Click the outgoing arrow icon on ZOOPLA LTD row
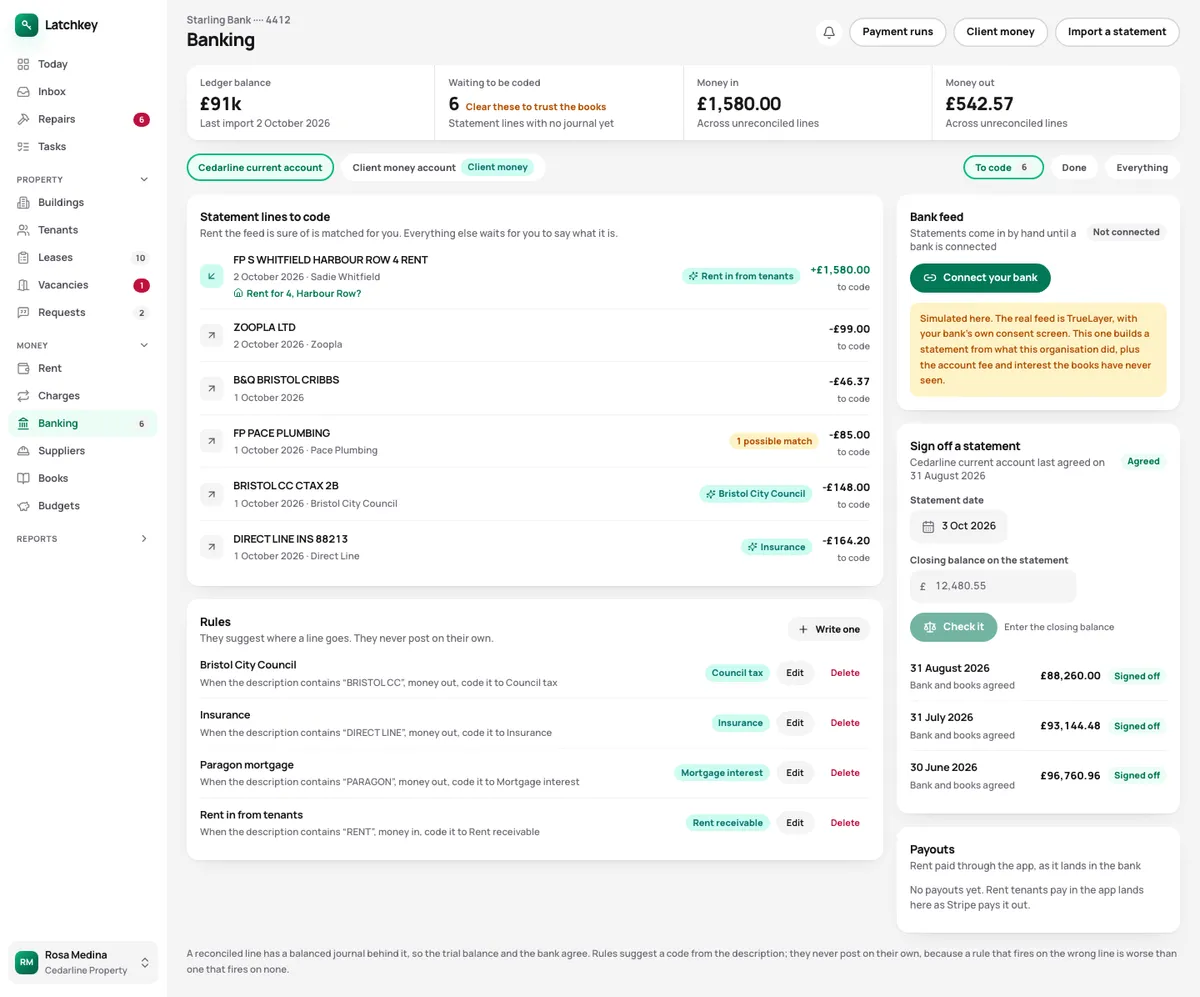Screen dimensions: 1200x997 tap(212, 335)
